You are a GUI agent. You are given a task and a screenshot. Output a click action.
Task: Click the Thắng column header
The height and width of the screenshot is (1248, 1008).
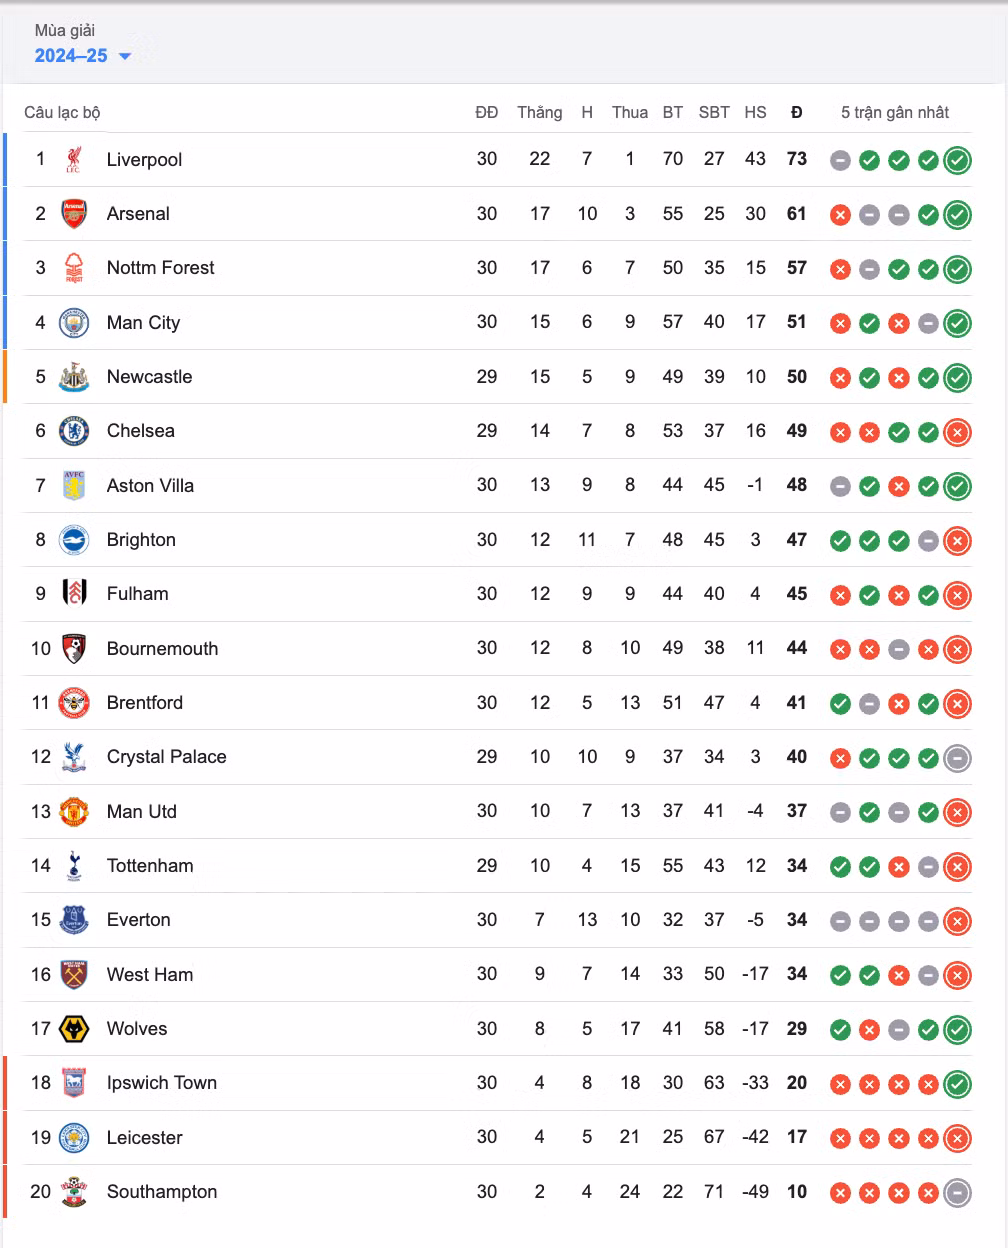tap(539, 112)
